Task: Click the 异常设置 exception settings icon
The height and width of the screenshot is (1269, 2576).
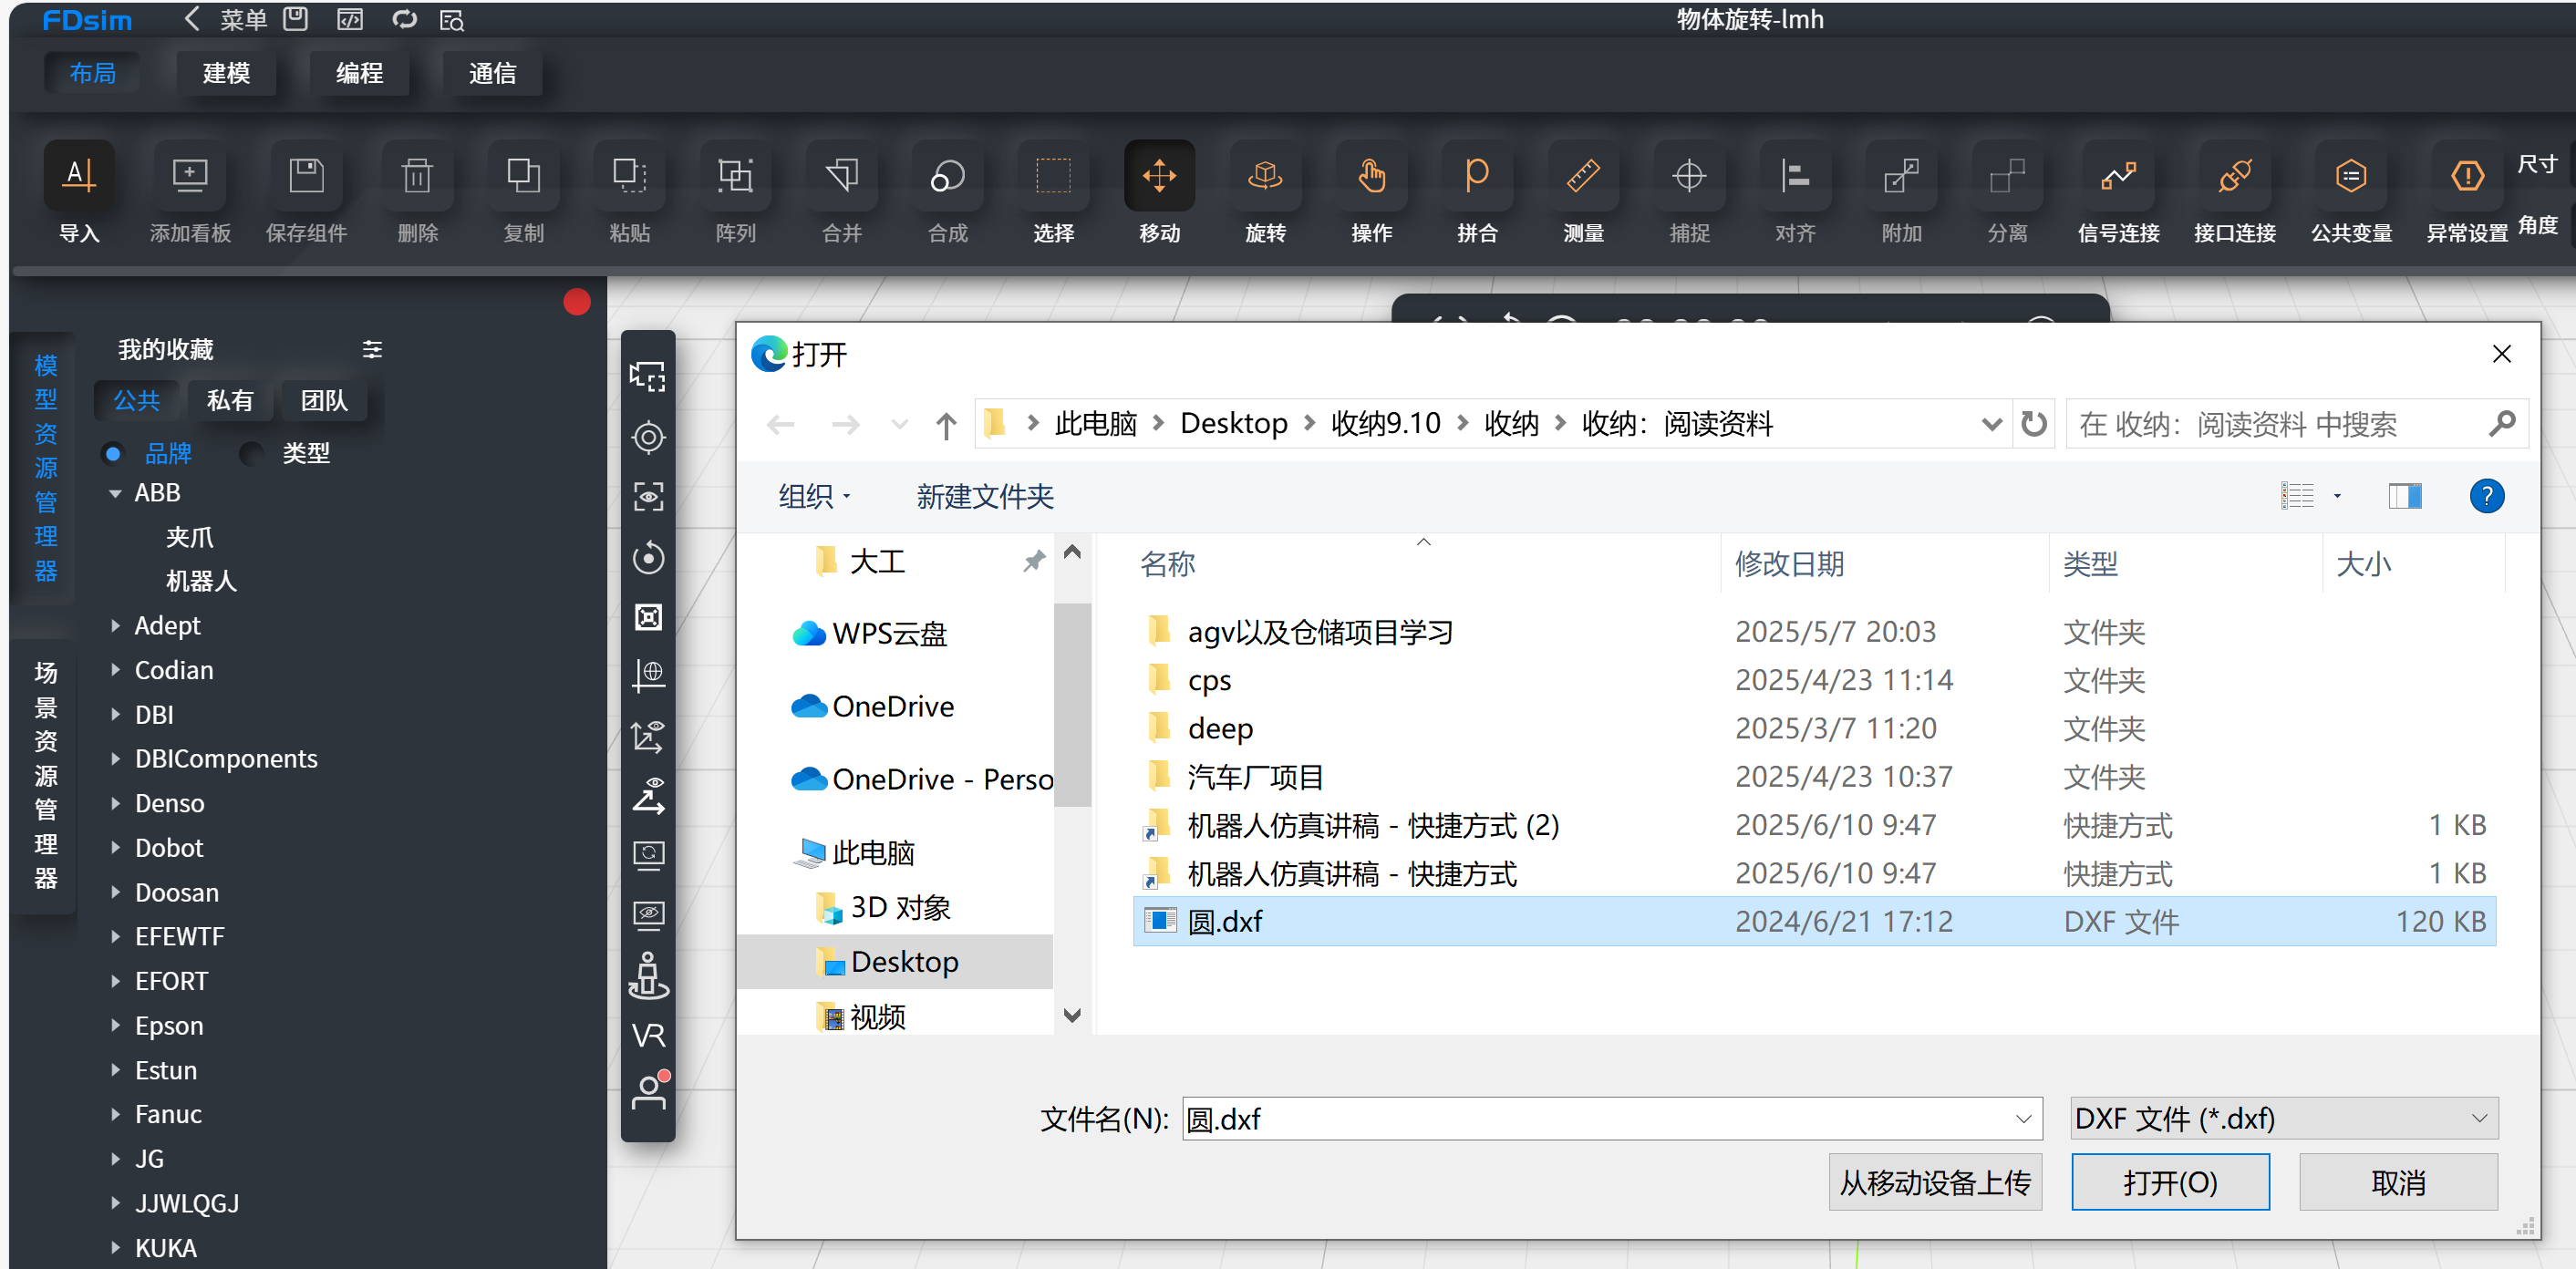Action: (2467, 176)
